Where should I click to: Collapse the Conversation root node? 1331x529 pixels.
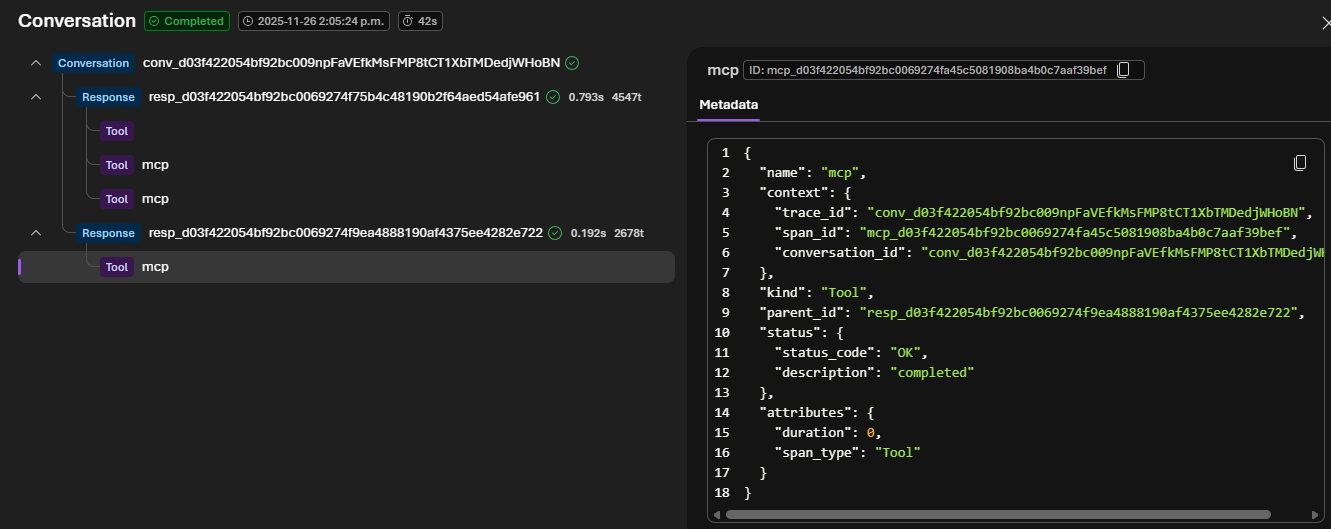point(36,63)
